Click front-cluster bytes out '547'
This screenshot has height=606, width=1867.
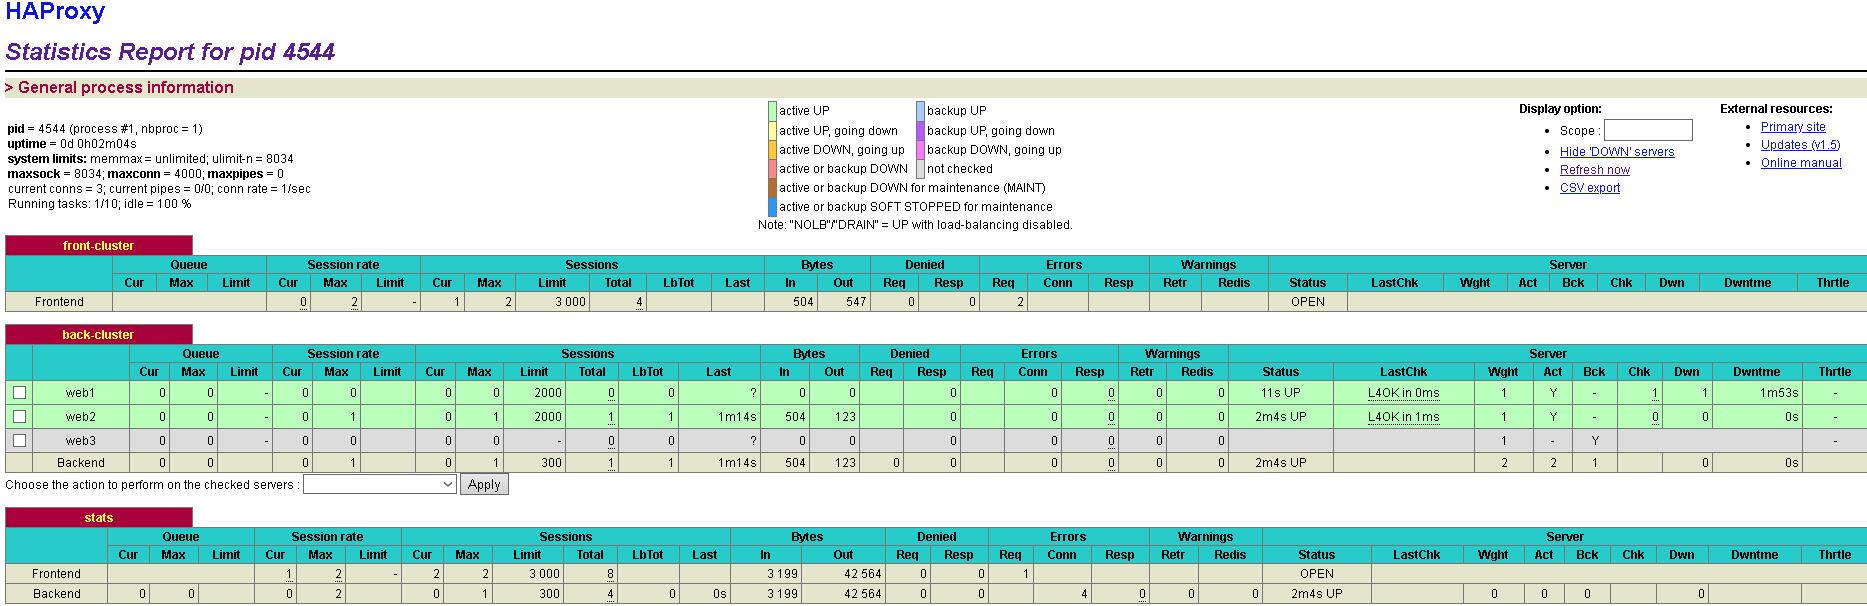pyautogui.click(x=855, y=302)
